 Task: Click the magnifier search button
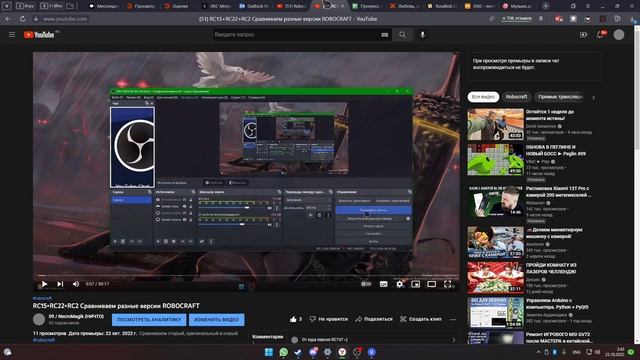pos(402,35)
